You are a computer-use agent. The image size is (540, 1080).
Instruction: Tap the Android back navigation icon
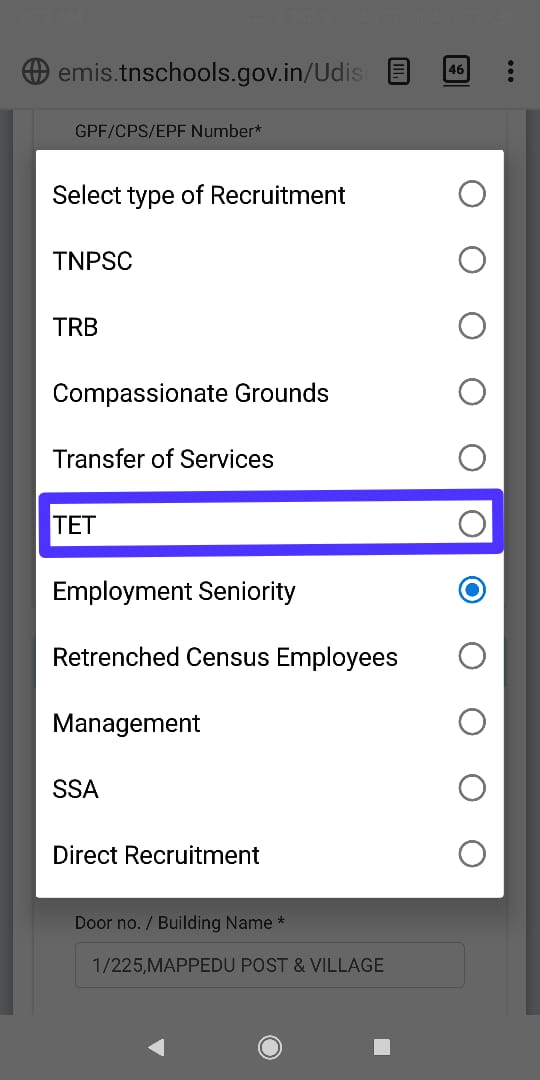(156, 1047)
